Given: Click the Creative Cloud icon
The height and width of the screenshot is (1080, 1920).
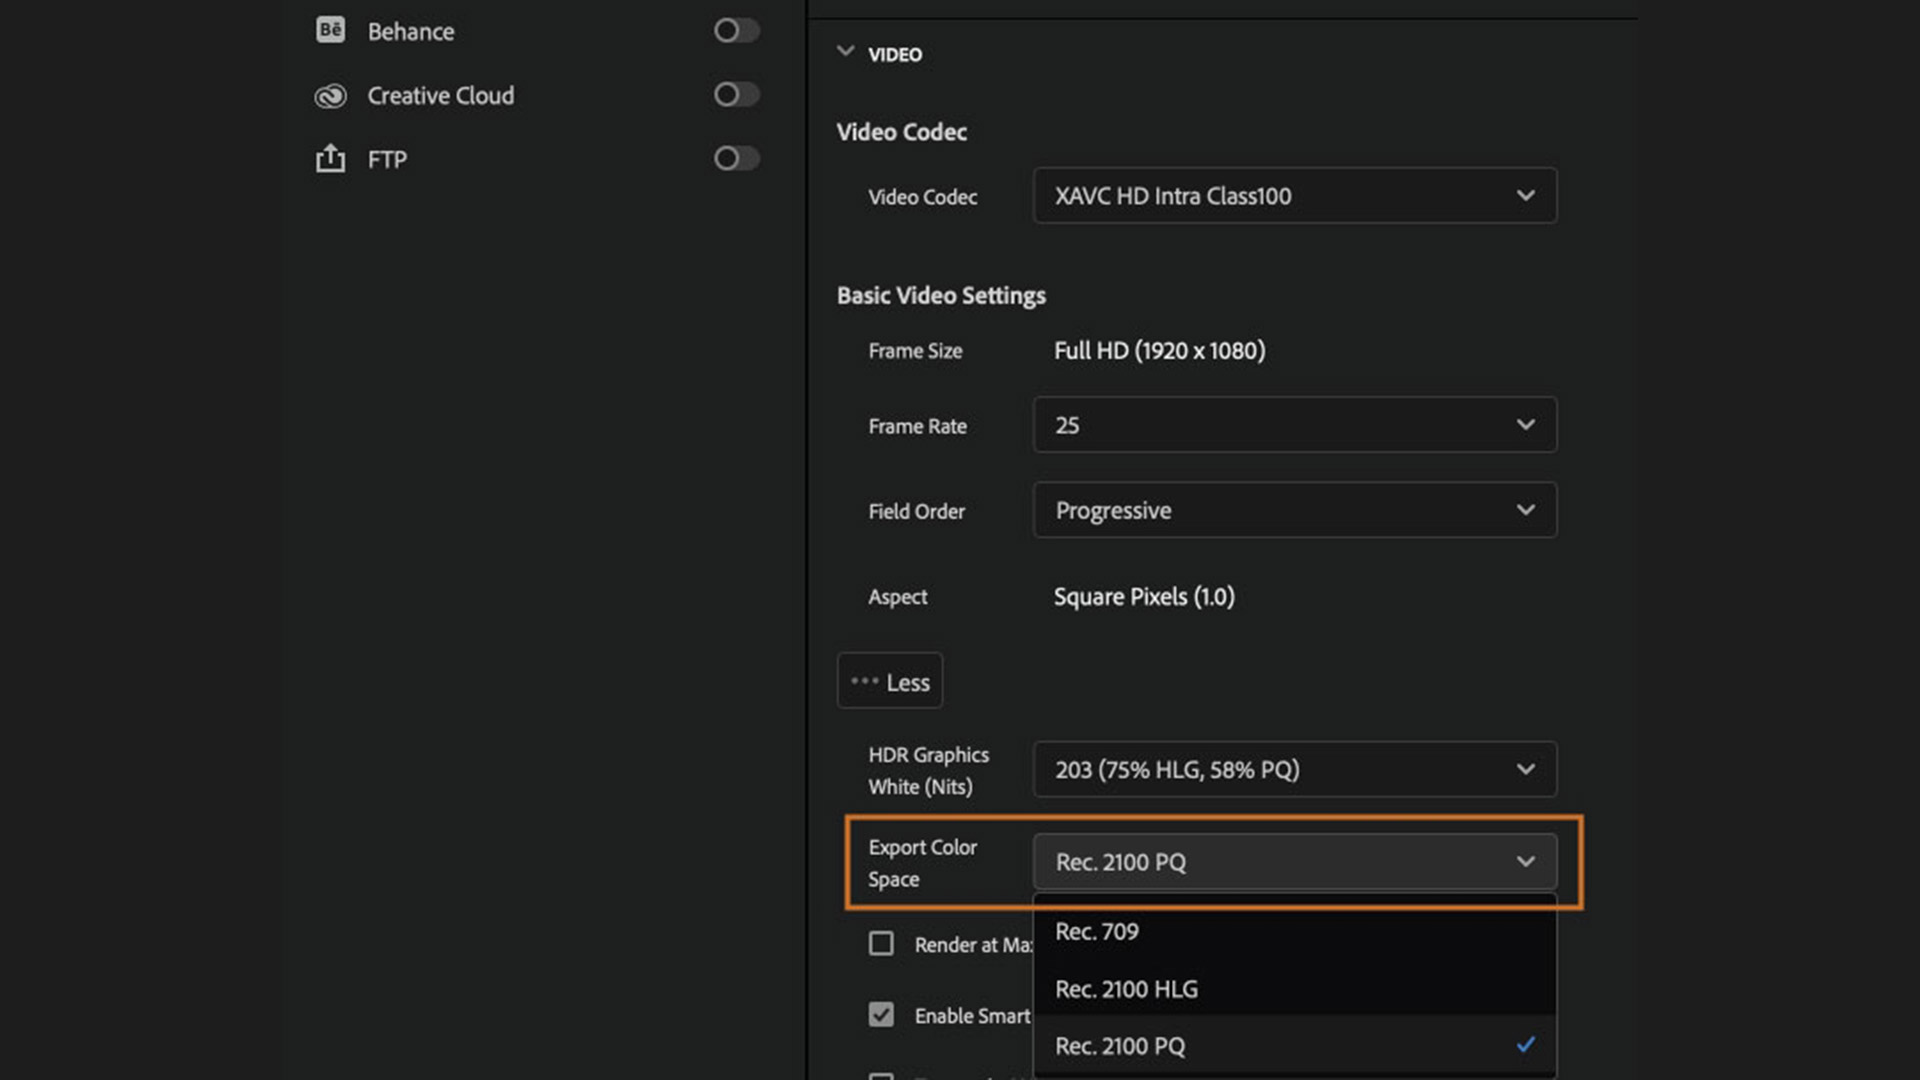Looking at the screenshot, I should [x=330, y=96].
